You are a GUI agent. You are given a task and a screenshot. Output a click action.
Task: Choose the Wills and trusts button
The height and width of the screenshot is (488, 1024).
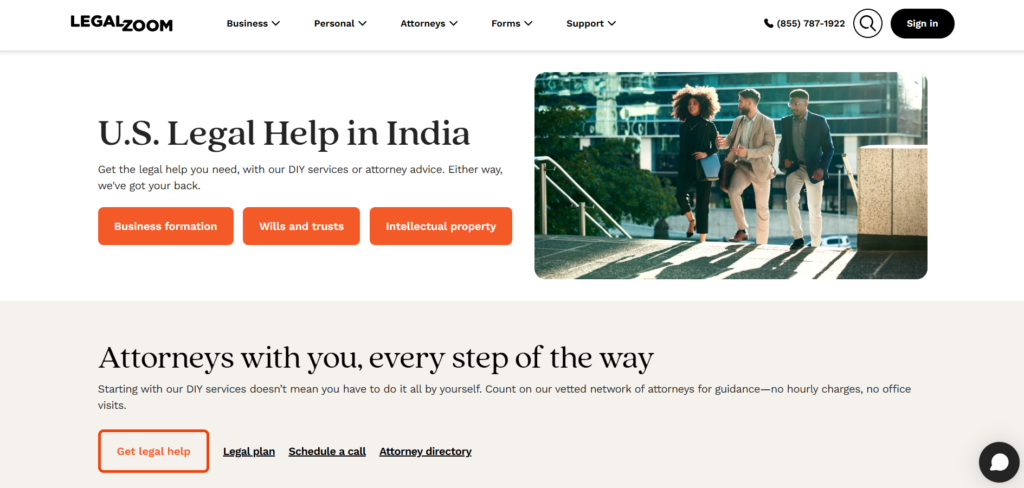point(301,226)
